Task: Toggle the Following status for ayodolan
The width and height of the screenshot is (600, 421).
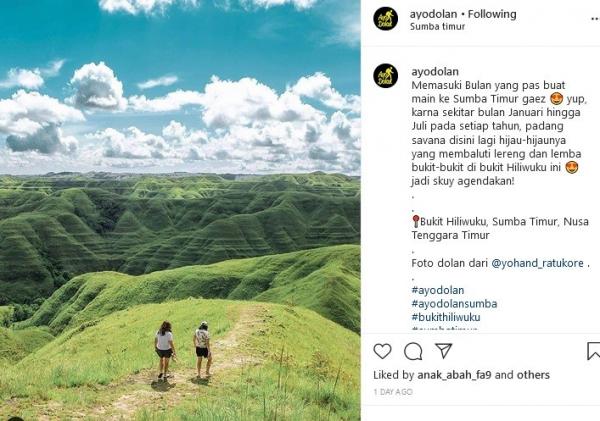Action: coord(492,14)
